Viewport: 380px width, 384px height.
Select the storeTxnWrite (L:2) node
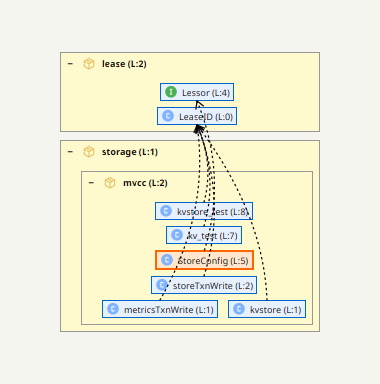pyautogui.click(x=204, y=285)
